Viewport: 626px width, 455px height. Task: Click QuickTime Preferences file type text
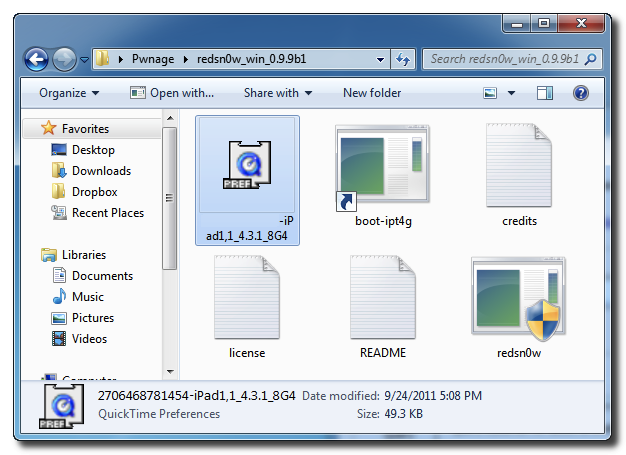(159, 414)
